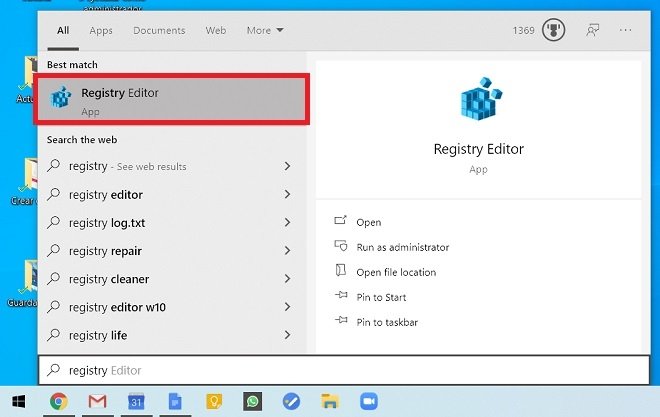Click the search box magnifier icon
This screenshot has width=660, height=417.
(53, 370)
